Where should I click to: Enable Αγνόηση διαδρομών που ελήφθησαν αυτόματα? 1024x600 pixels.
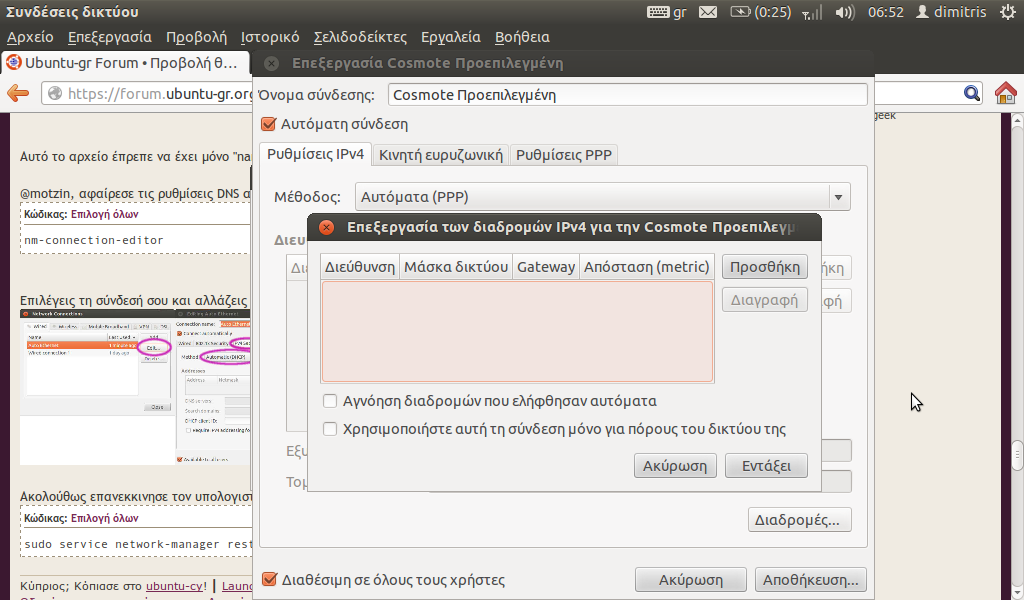330,401
